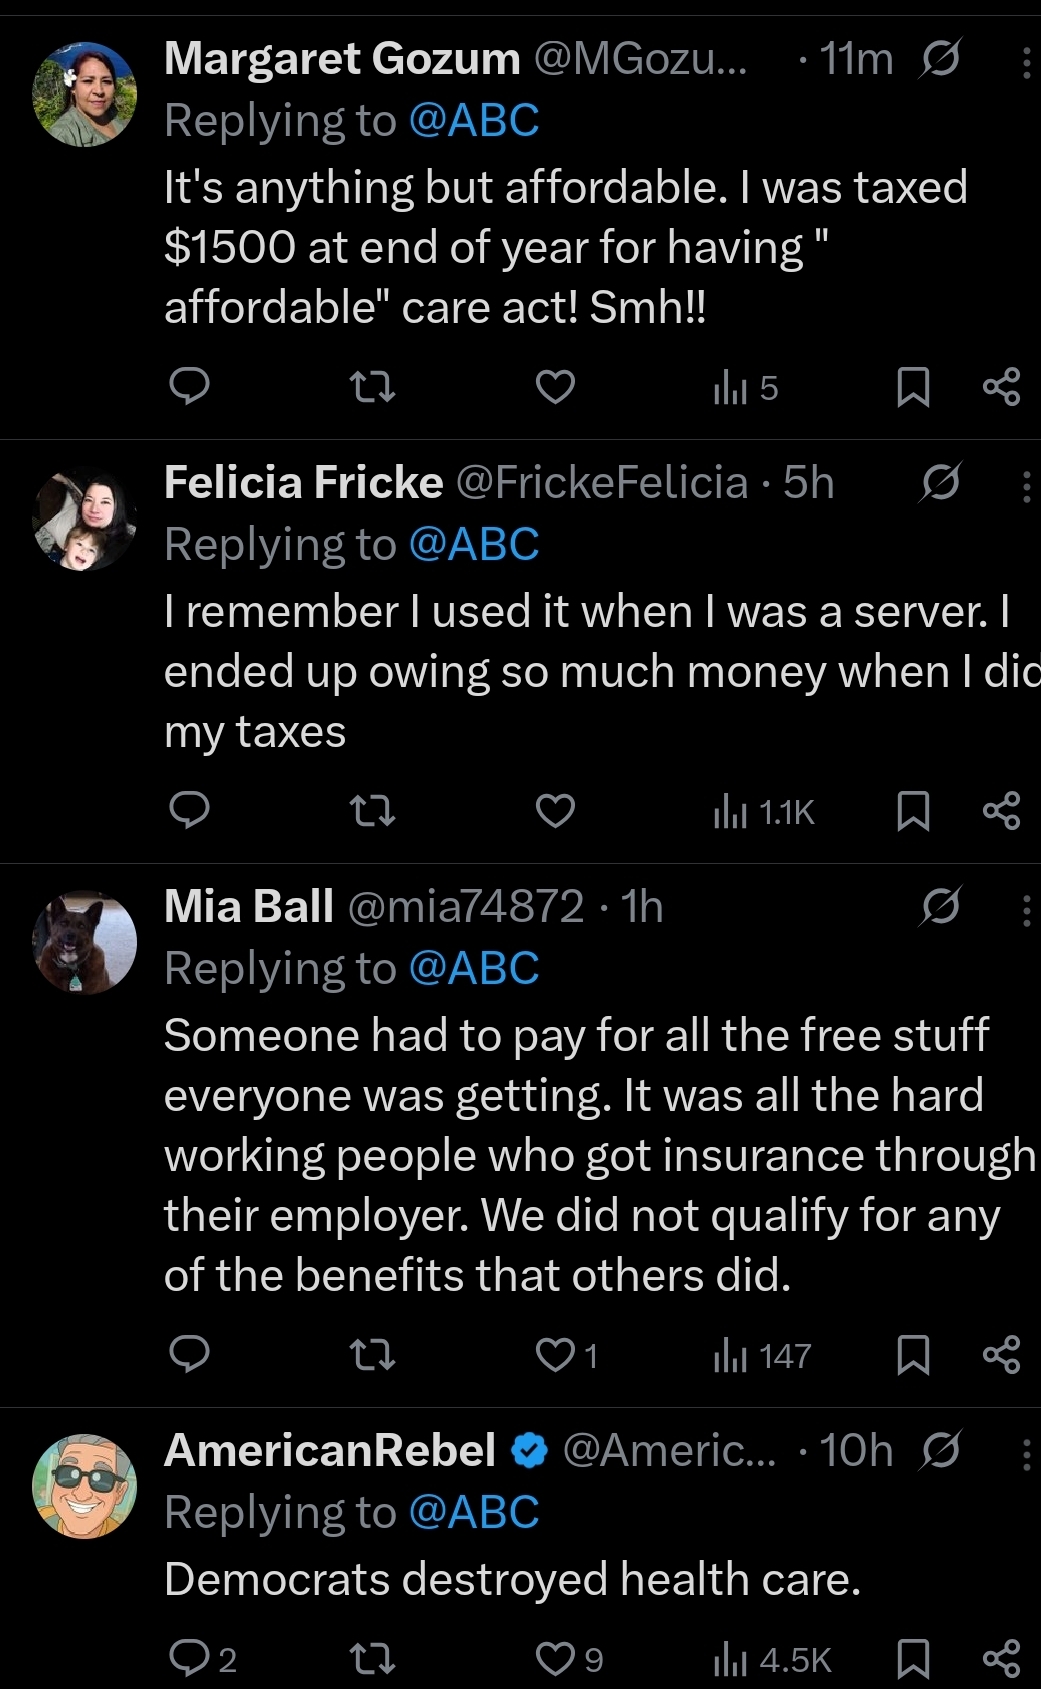This screenshot has width=1041, height=1689.
Task: Like Mia Ball's tweet
Action: pos(556,1355)
